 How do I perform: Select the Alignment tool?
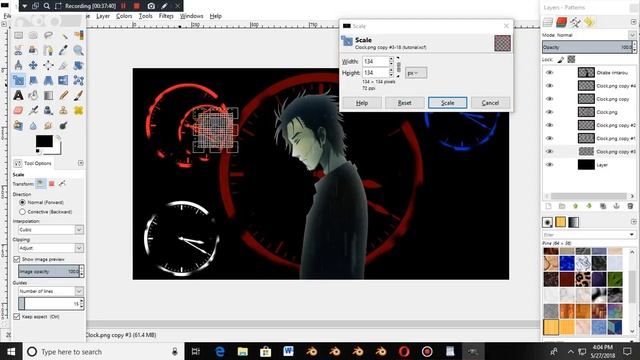[x=48, y=65]
